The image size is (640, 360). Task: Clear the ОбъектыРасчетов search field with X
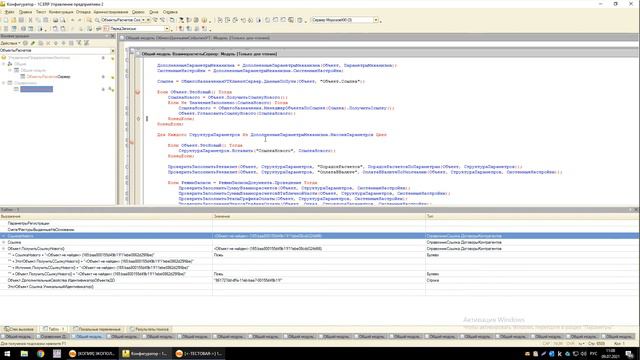tap(113, 51)
